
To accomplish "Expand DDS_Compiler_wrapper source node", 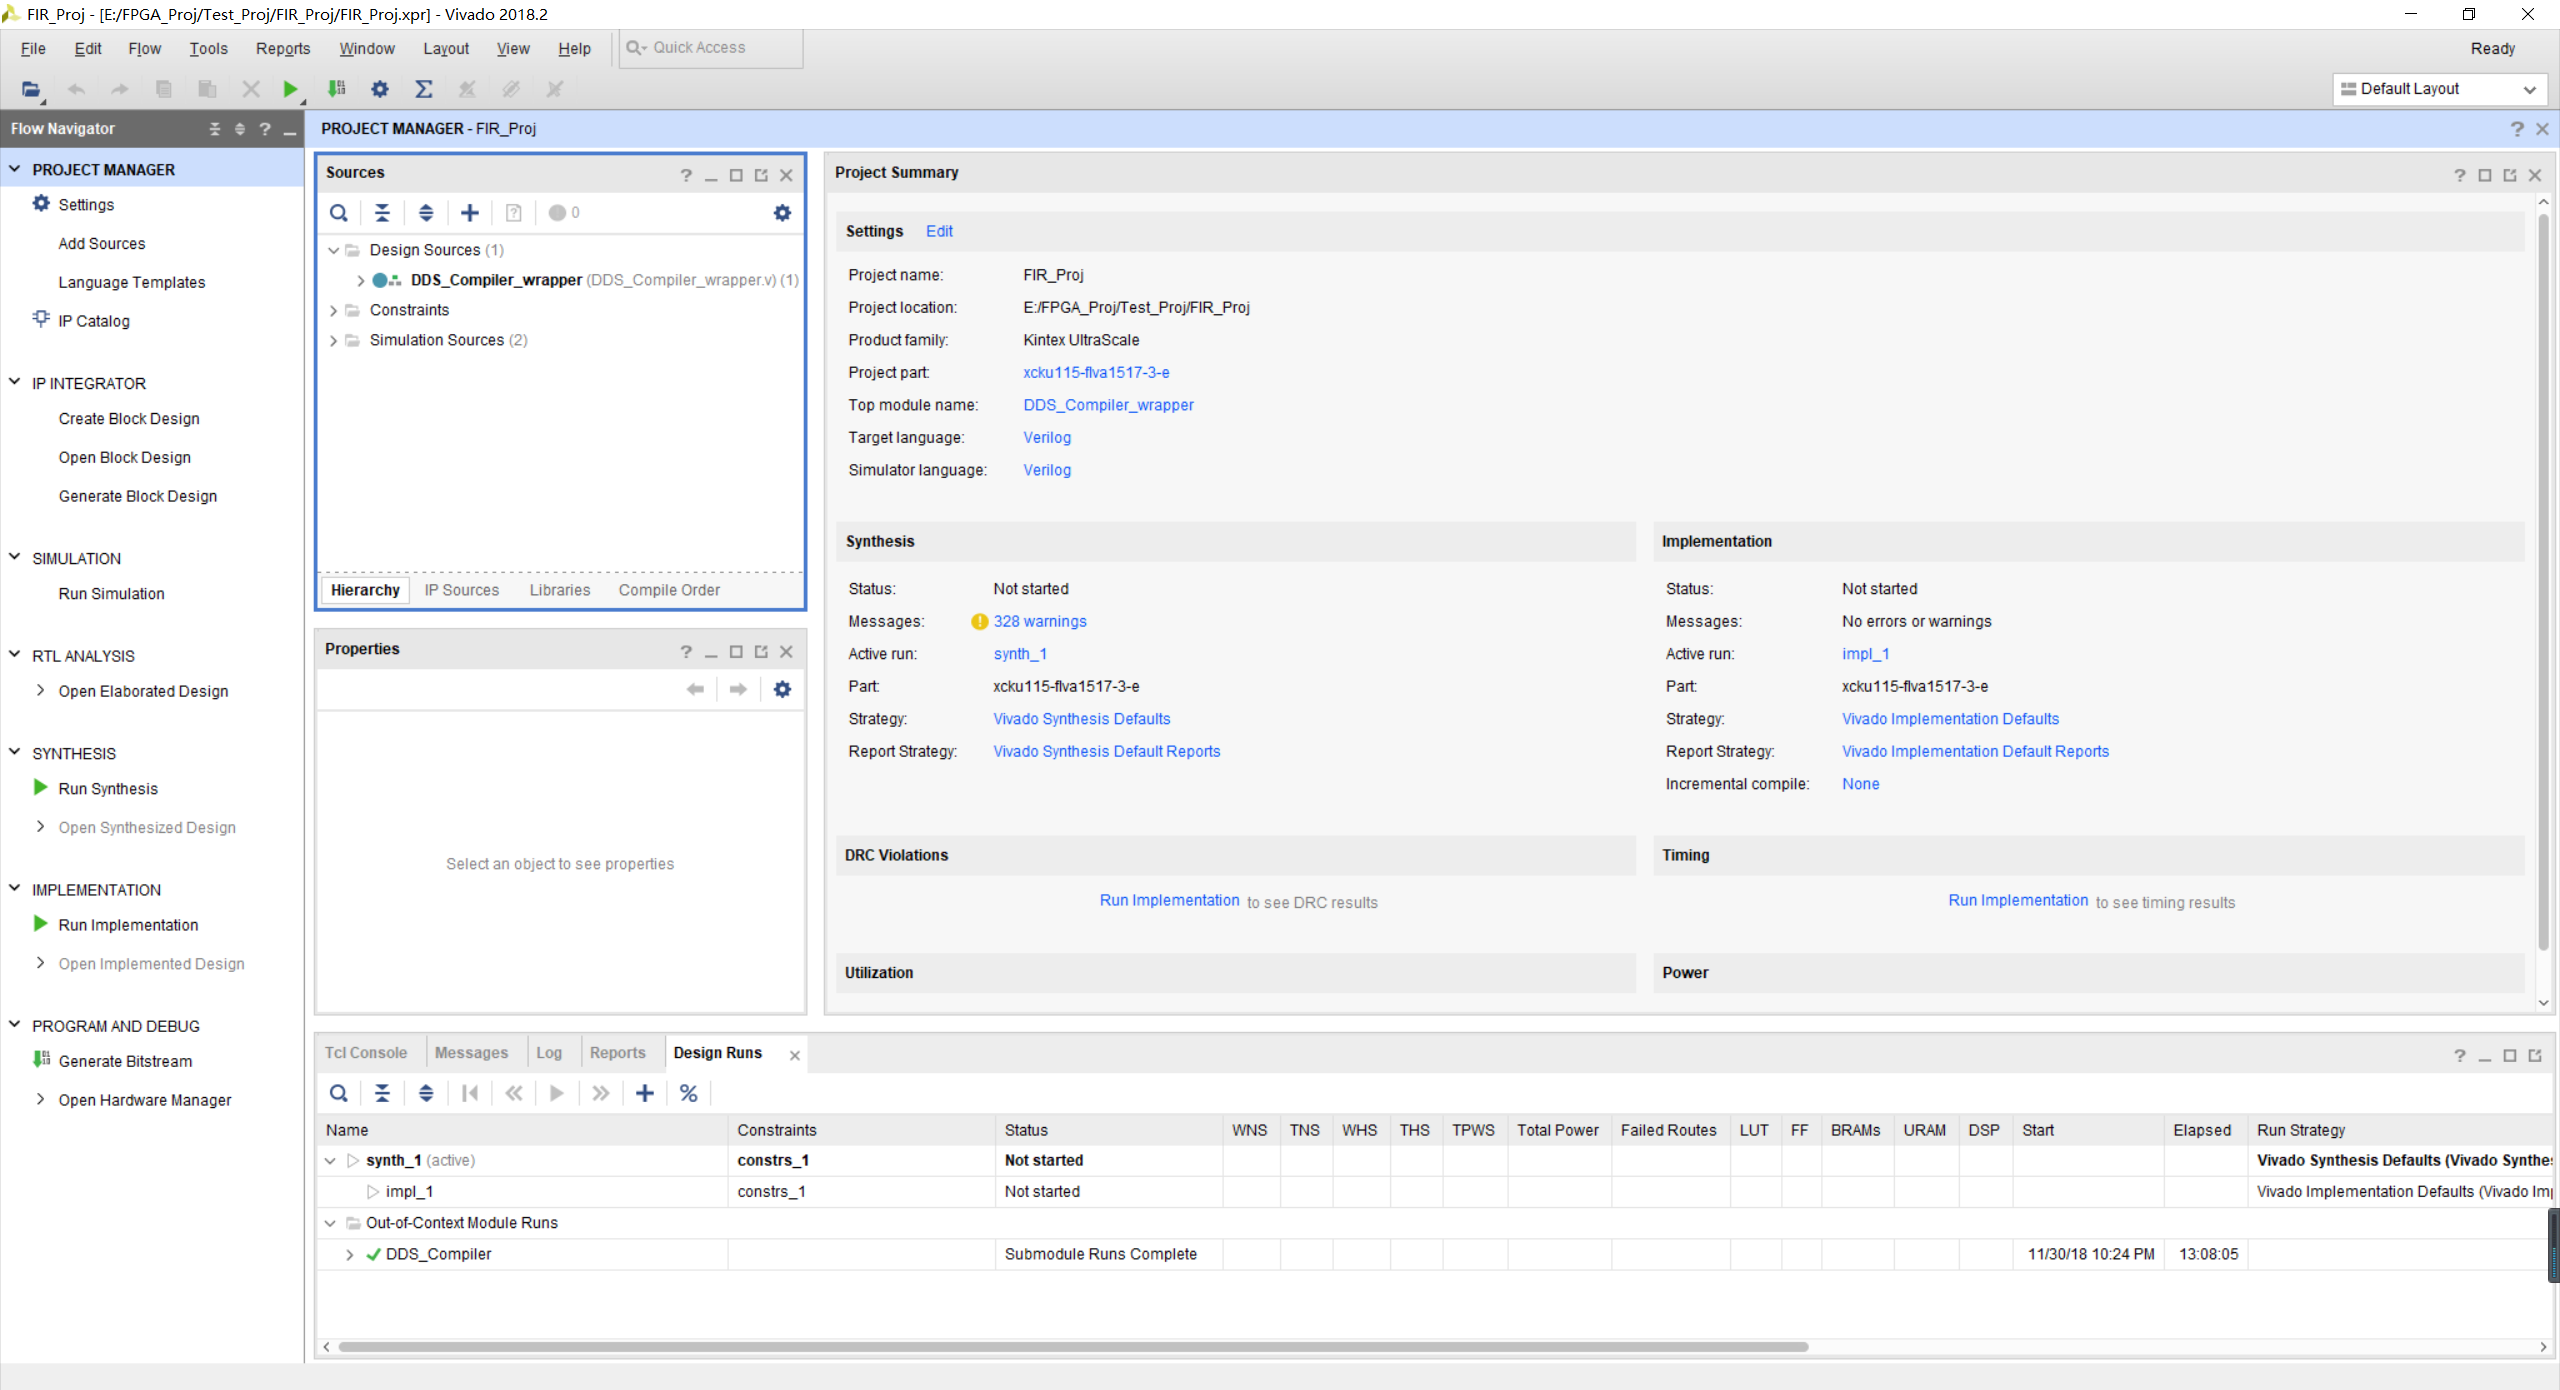I will 360,280.
